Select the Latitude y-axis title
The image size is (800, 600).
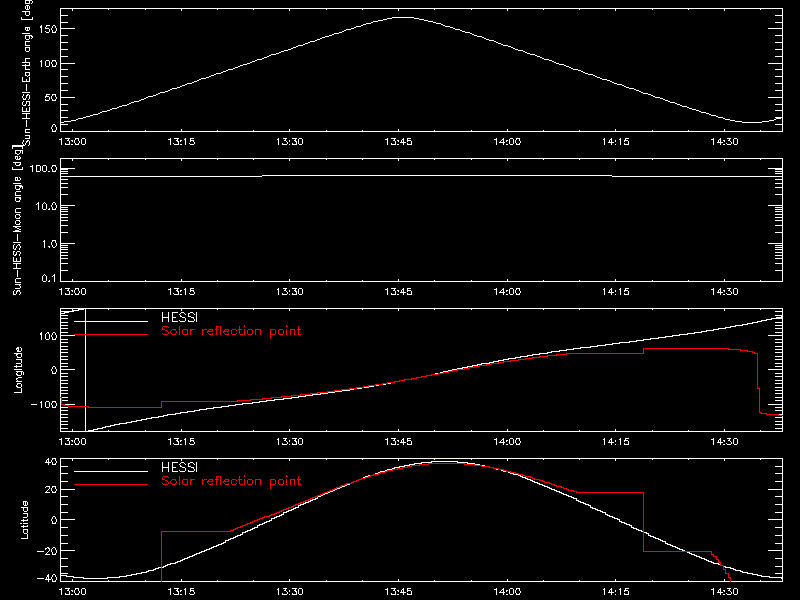click(24, 520)
